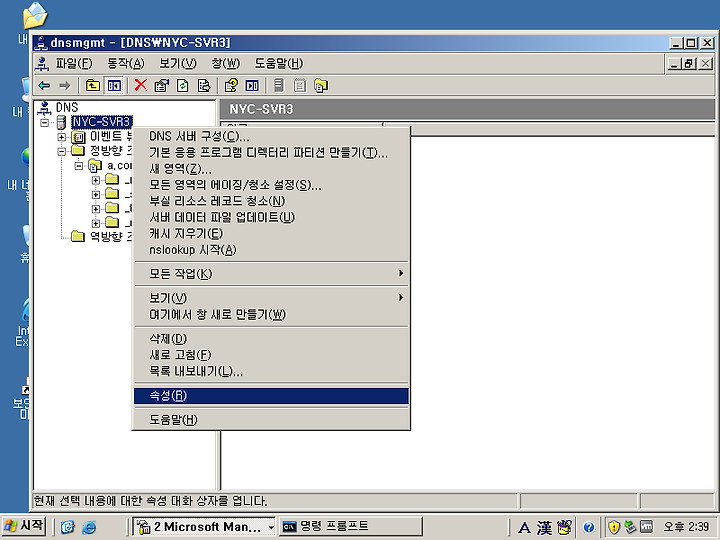The width and height of the screenshot is (720, 540).
Task: Go up one level with the folder icon
Action: [x=93, y=85]
